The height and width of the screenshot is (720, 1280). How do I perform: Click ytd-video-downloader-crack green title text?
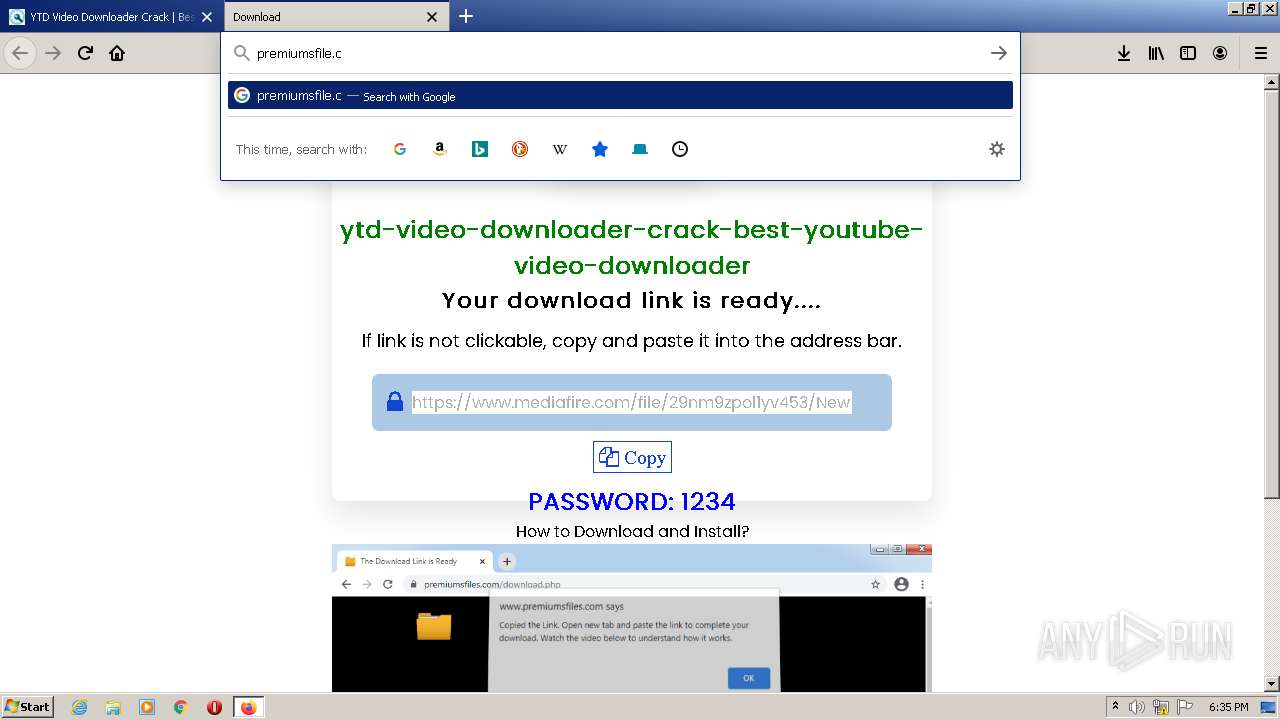[x=631, y=247]
